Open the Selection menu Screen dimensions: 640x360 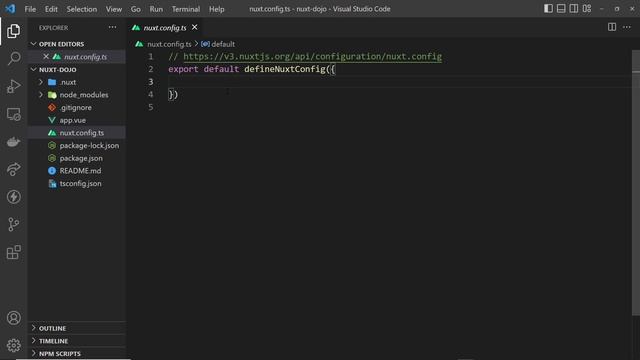point(82,9)
